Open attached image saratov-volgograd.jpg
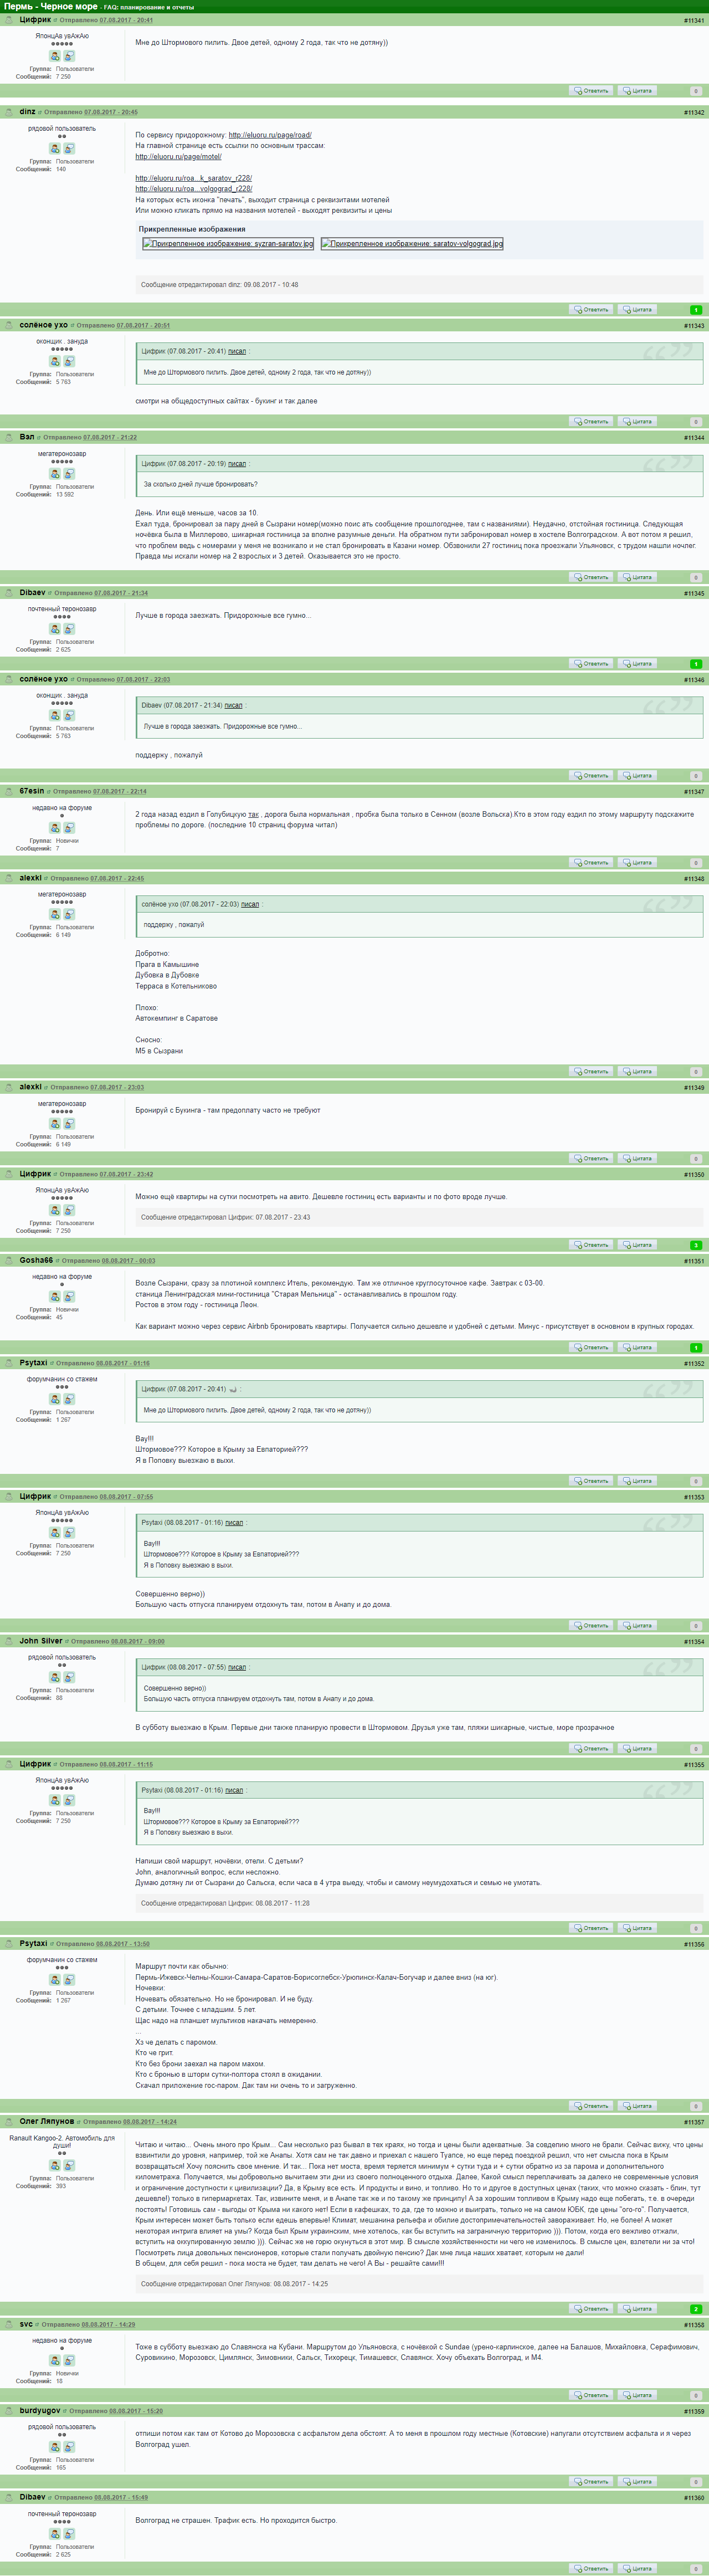 click(x=412, y=243)
